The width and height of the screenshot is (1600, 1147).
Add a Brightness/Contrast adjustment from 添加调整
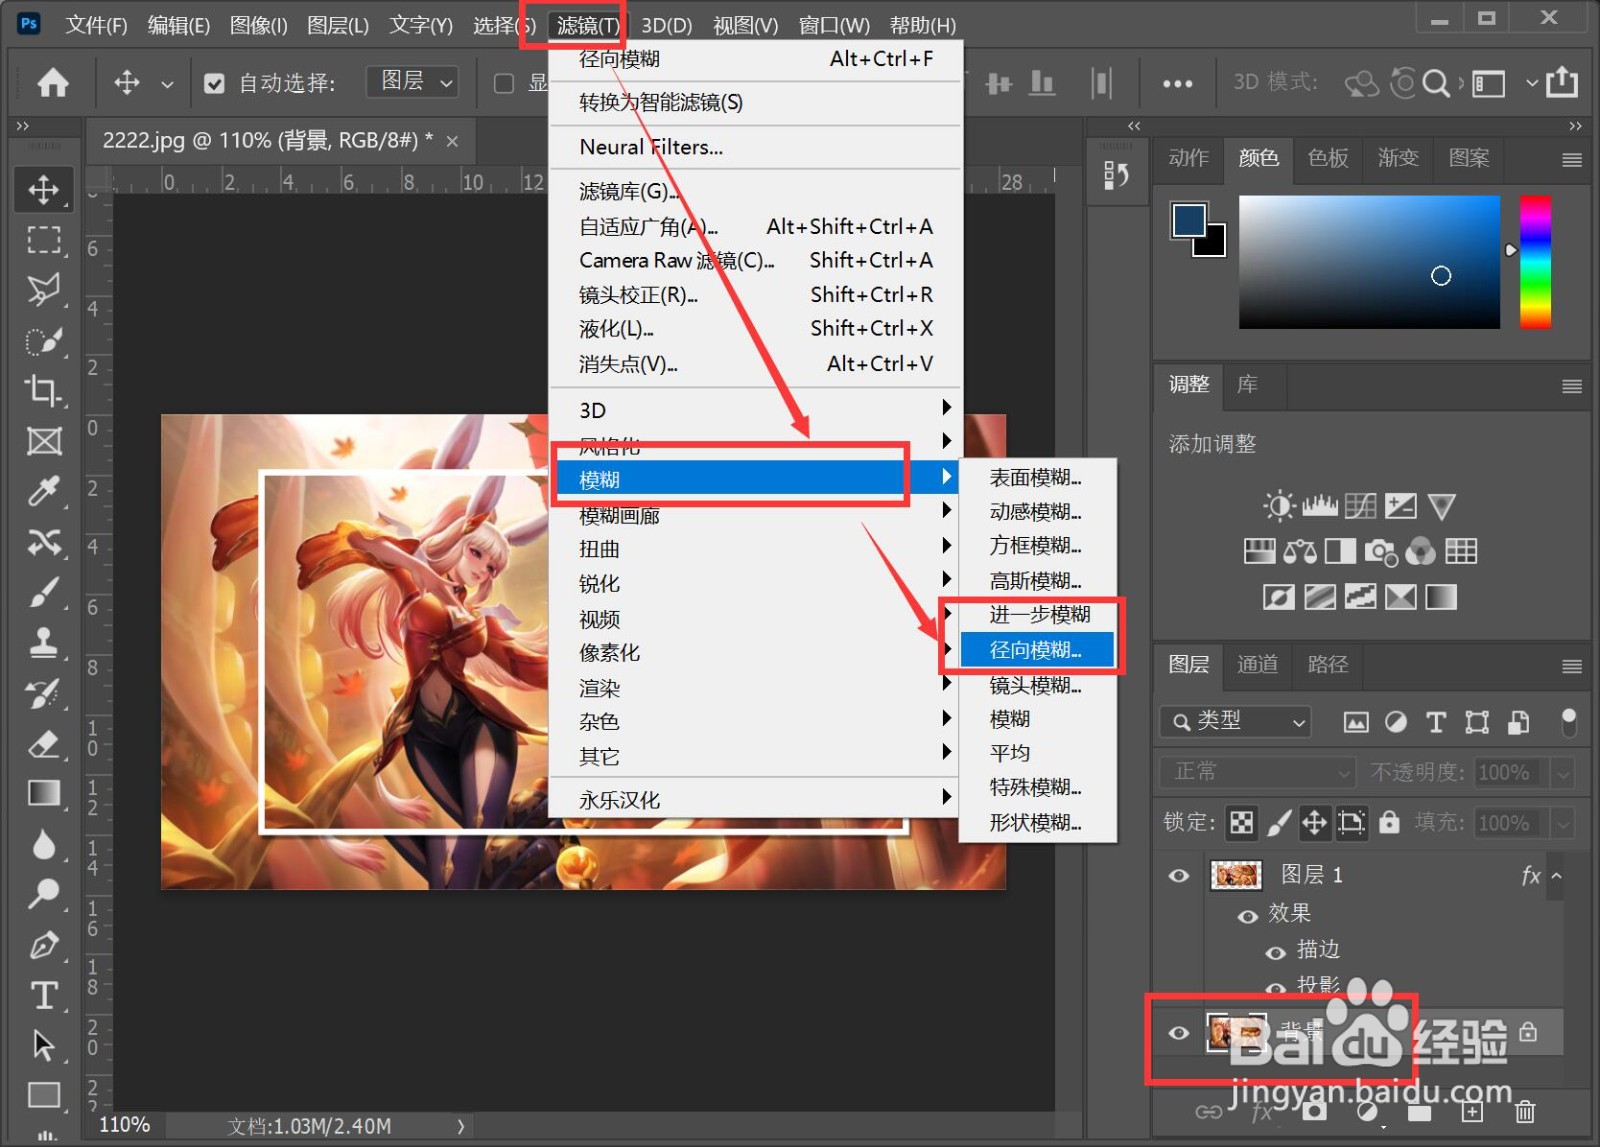[x=1278, y=505]
